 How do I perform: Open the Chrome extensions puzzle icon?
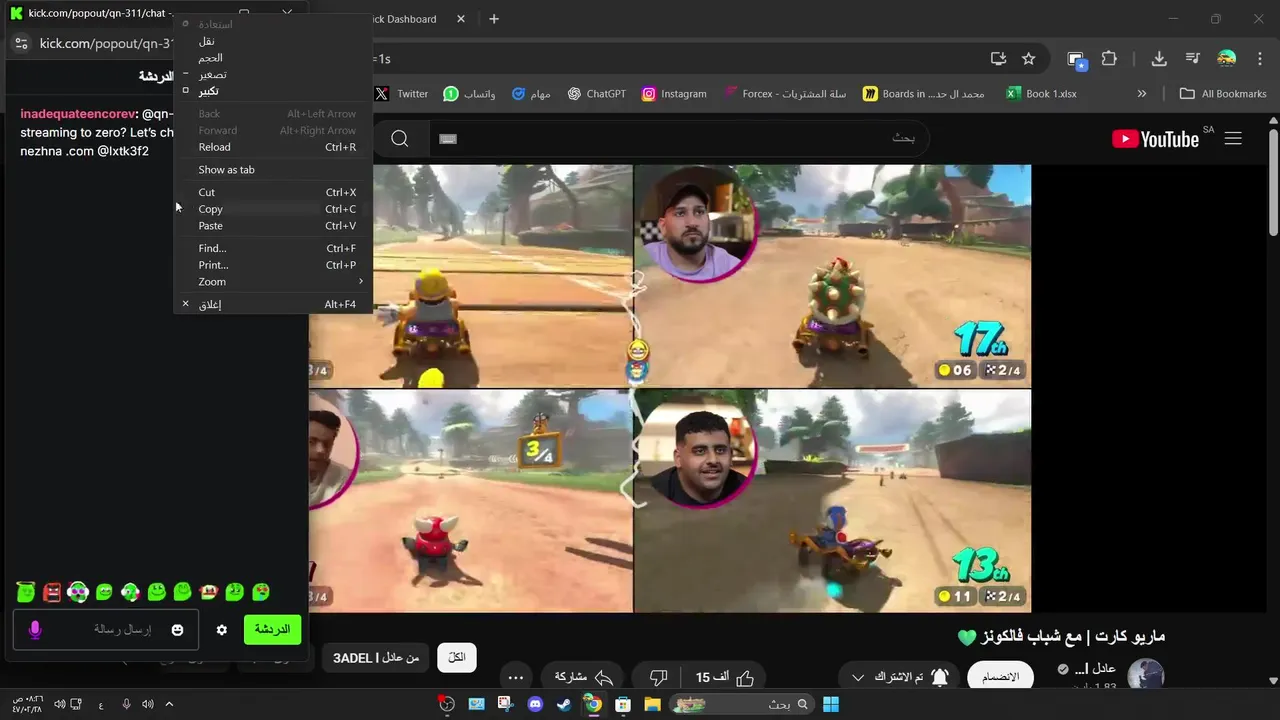click(1109, 58)
